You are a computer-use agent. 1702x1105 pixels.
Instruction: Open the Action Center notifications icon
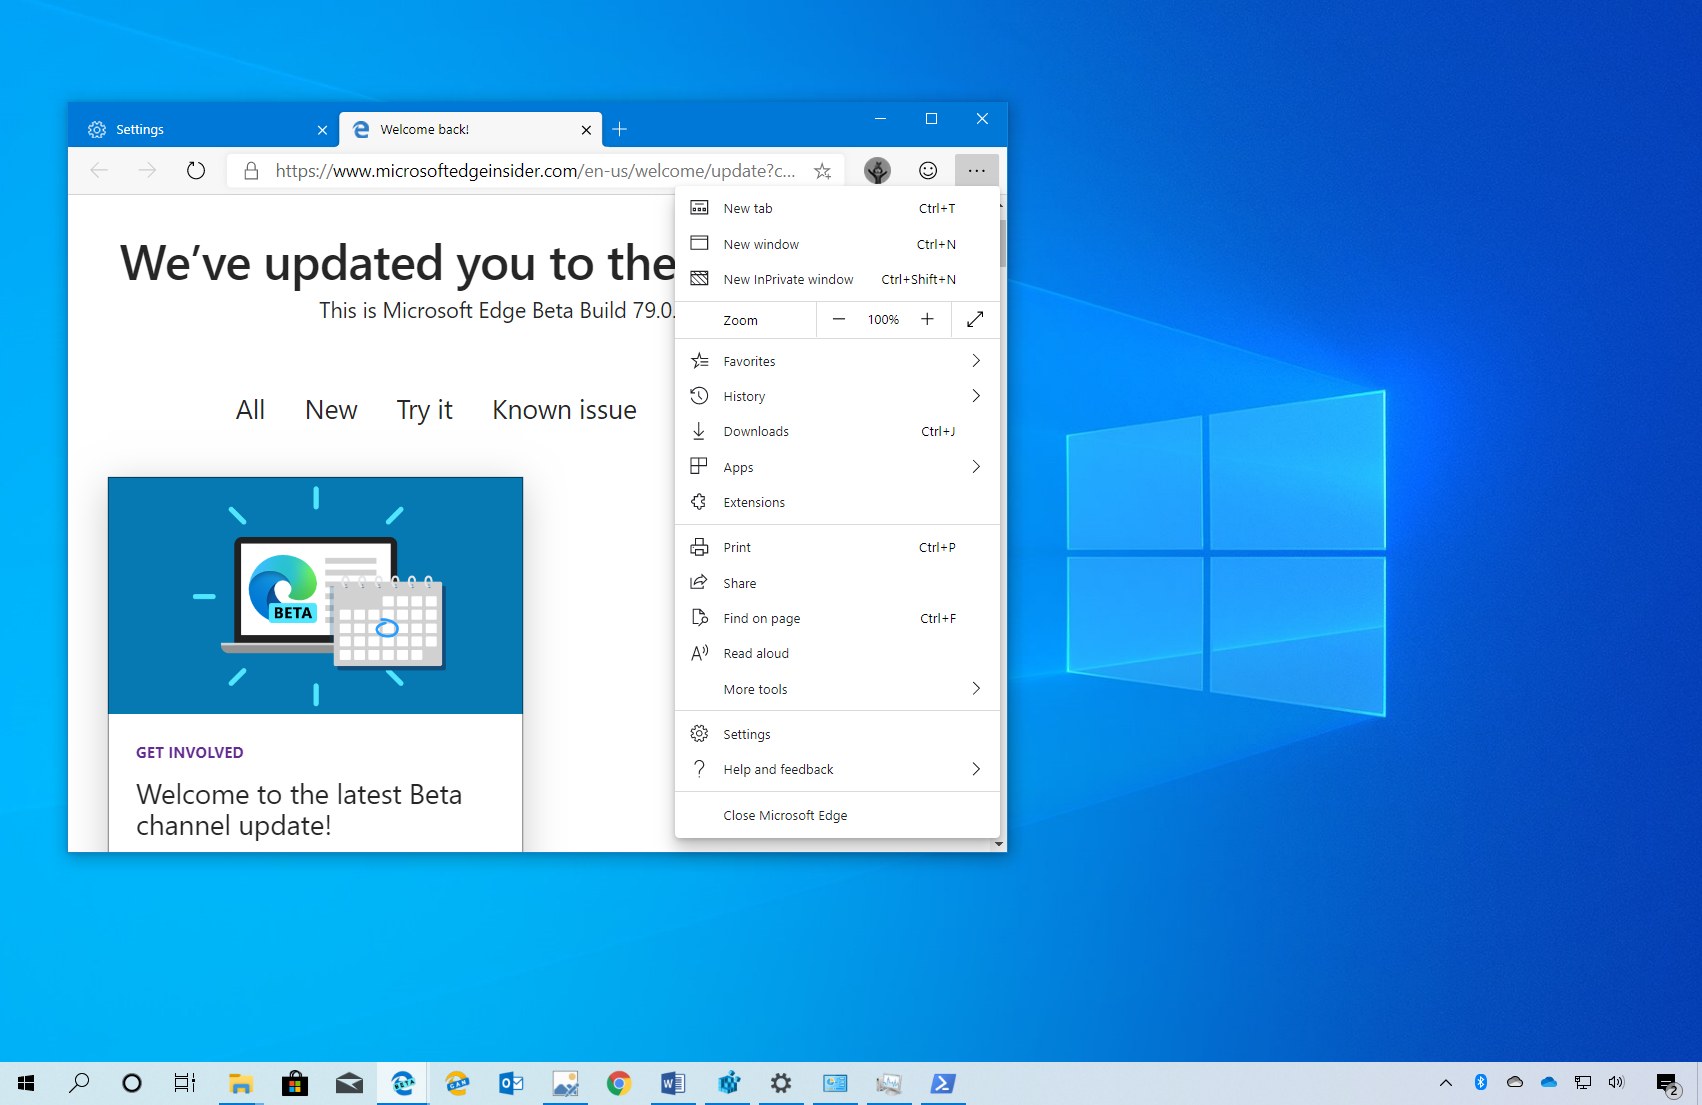click(x=1668, y=1084)
